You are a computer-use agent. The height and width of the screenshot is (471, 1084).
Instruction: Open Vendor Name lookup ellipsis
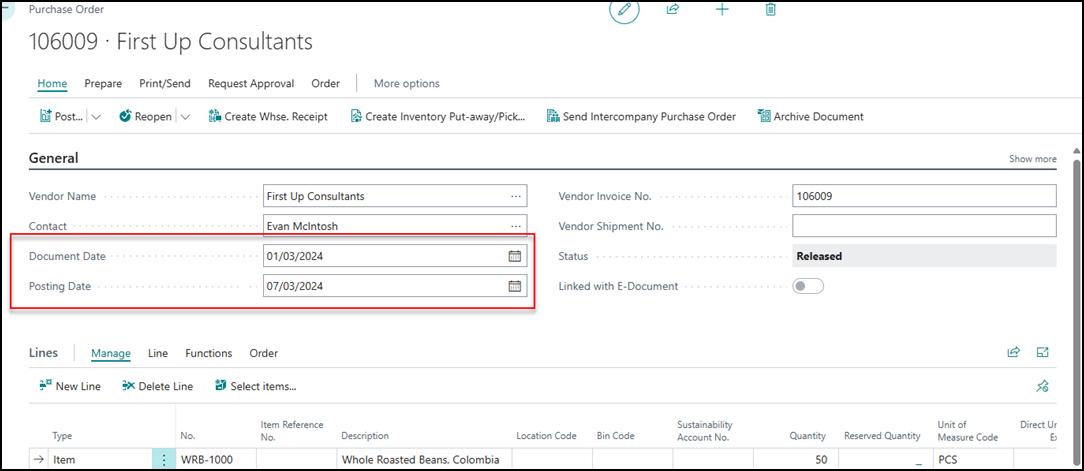click(516, 196)
